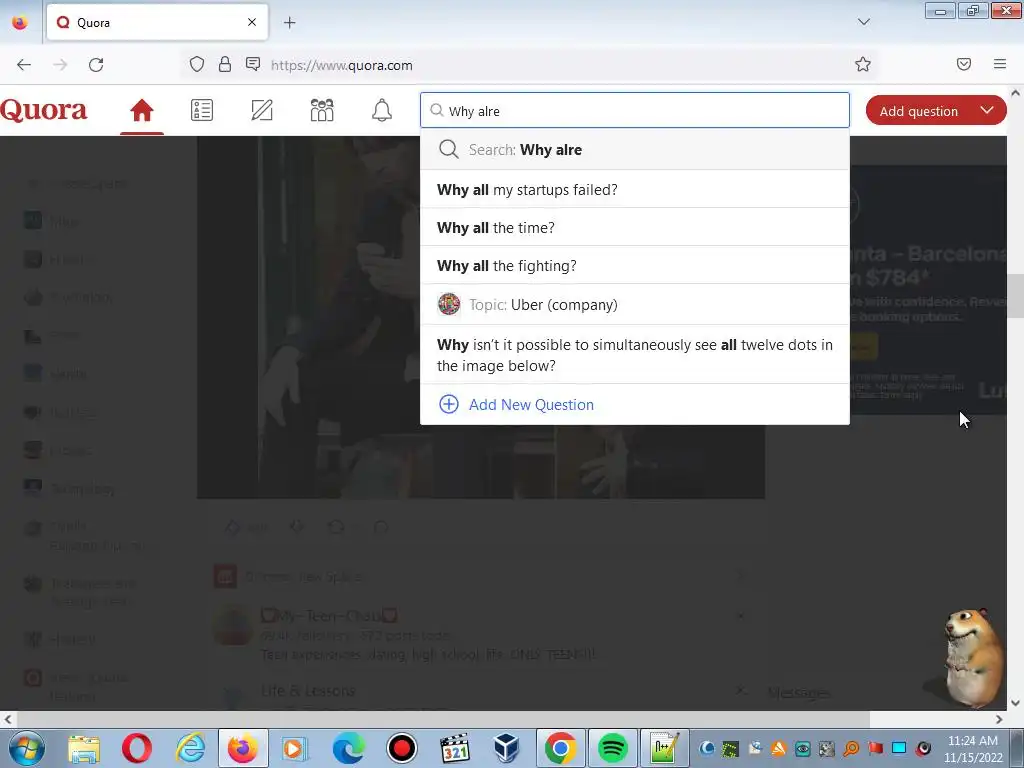Launch Microsoft Edge from taskbar
Viewport: 1024px width, 768px height.
348,748
